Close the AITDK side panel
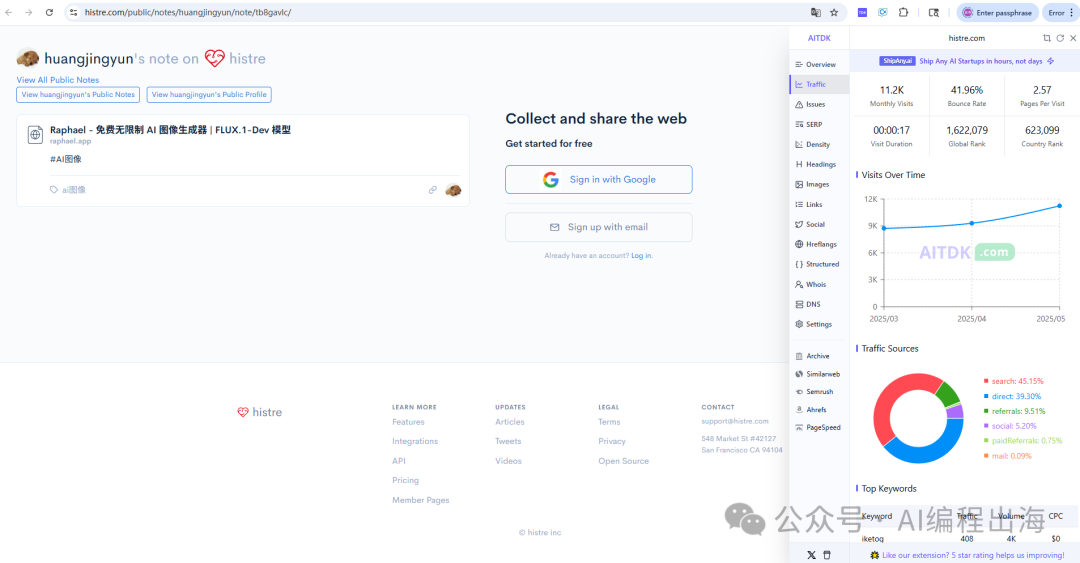The image size is (1080, 563). [x=1073, y=38]
